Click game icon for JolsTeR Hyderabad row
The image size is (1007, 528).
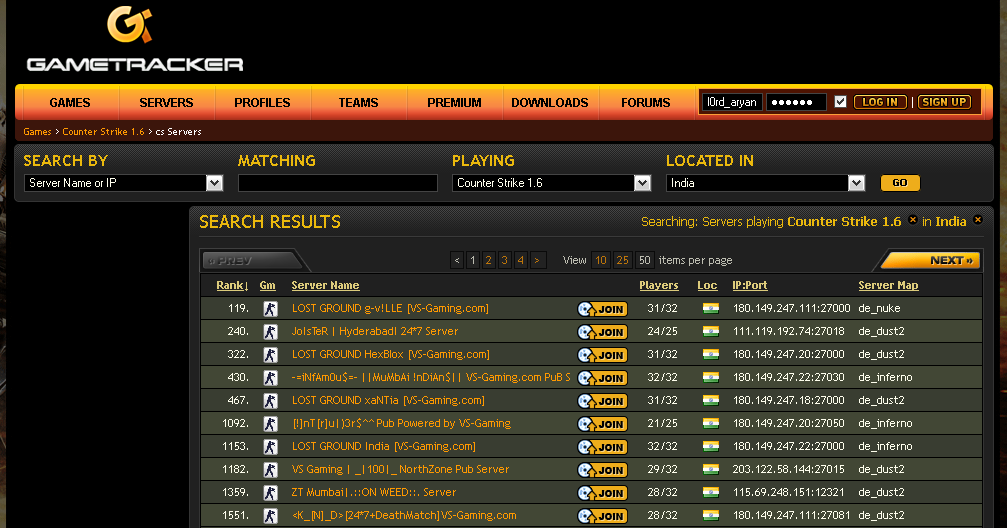pyautogui.click(x=270, y=332)
